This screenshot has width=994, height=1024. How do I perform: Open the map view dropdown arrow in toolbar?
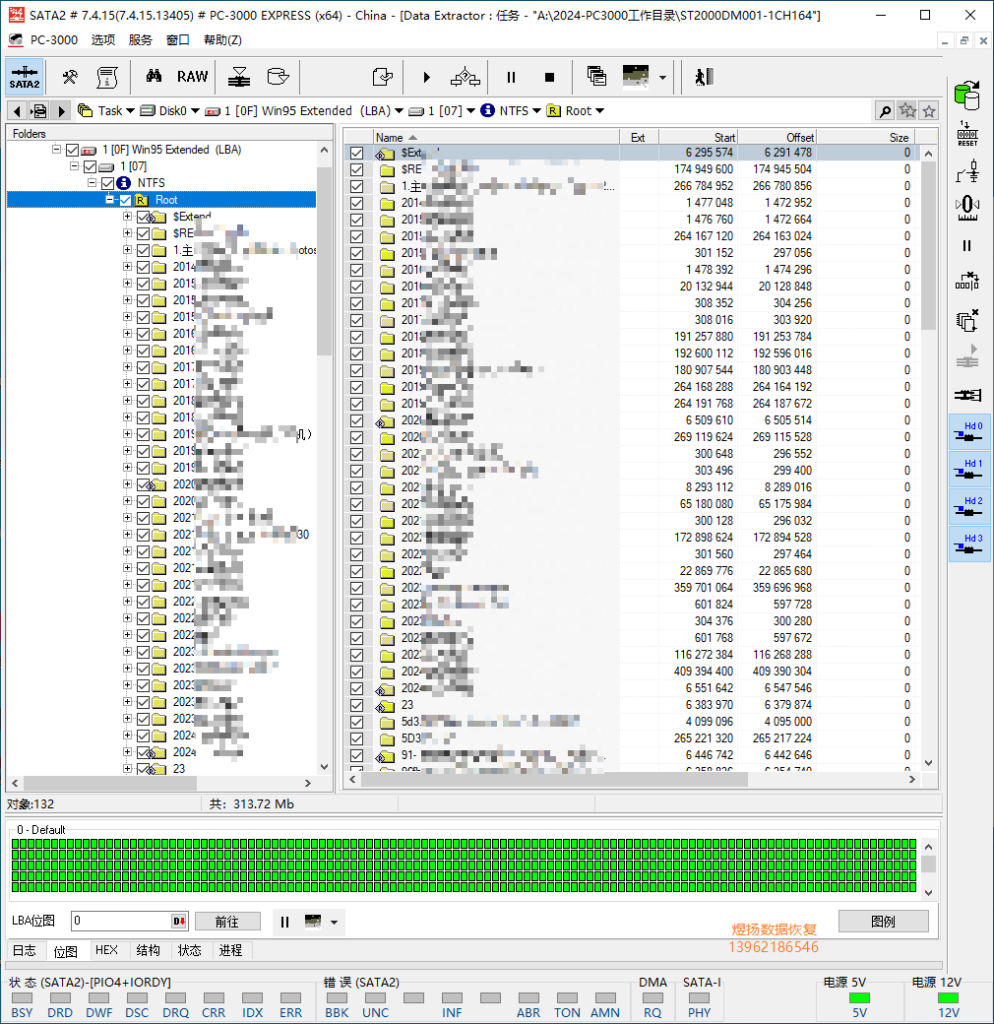[x=662, y=77]
